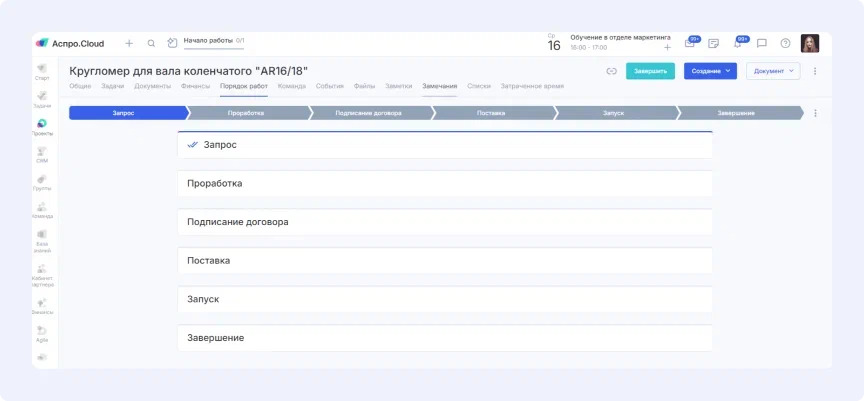The image size is (864, 401).
Task: Select Подписание договора stage in progress bar
Action: tap(369, 113)
